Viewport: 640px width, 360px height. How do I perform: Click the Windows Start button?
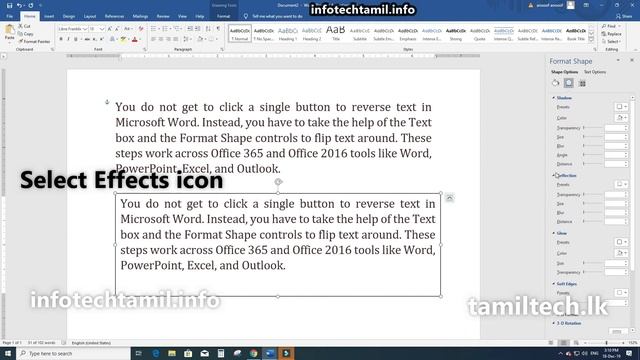[x=7, y=353]
